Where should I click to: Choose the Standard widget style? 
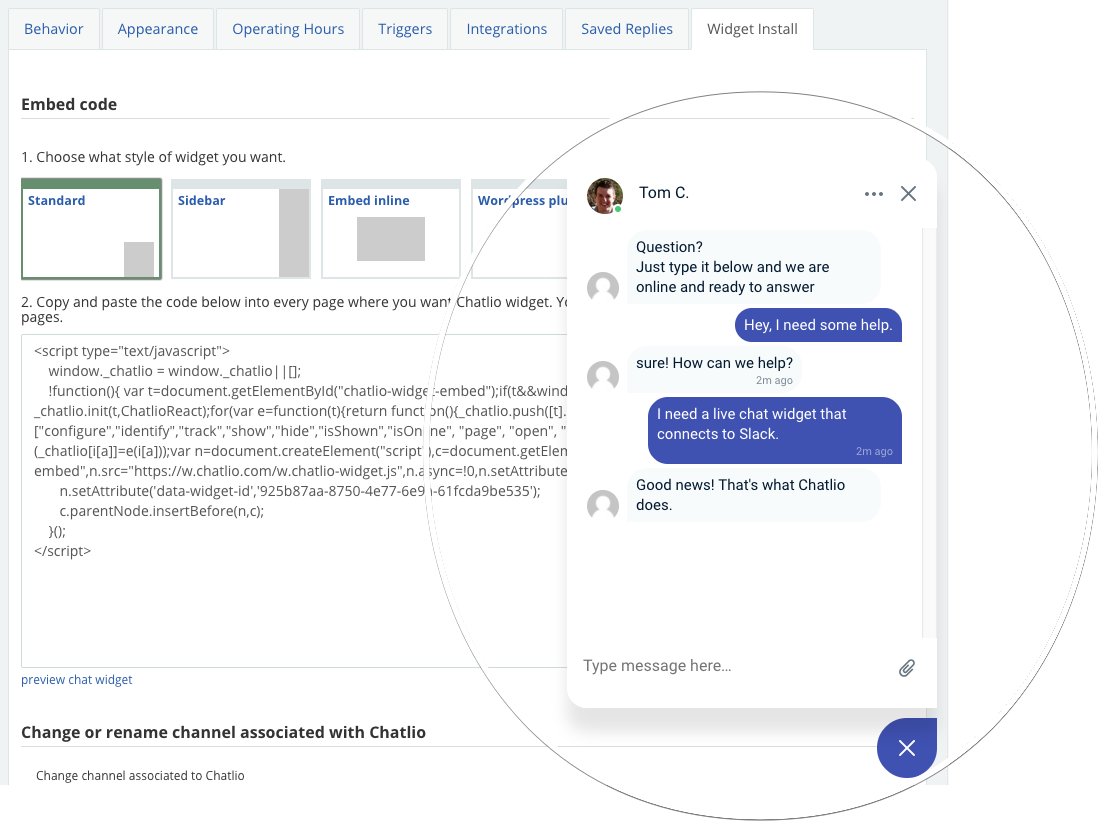(x=91, y=229)
